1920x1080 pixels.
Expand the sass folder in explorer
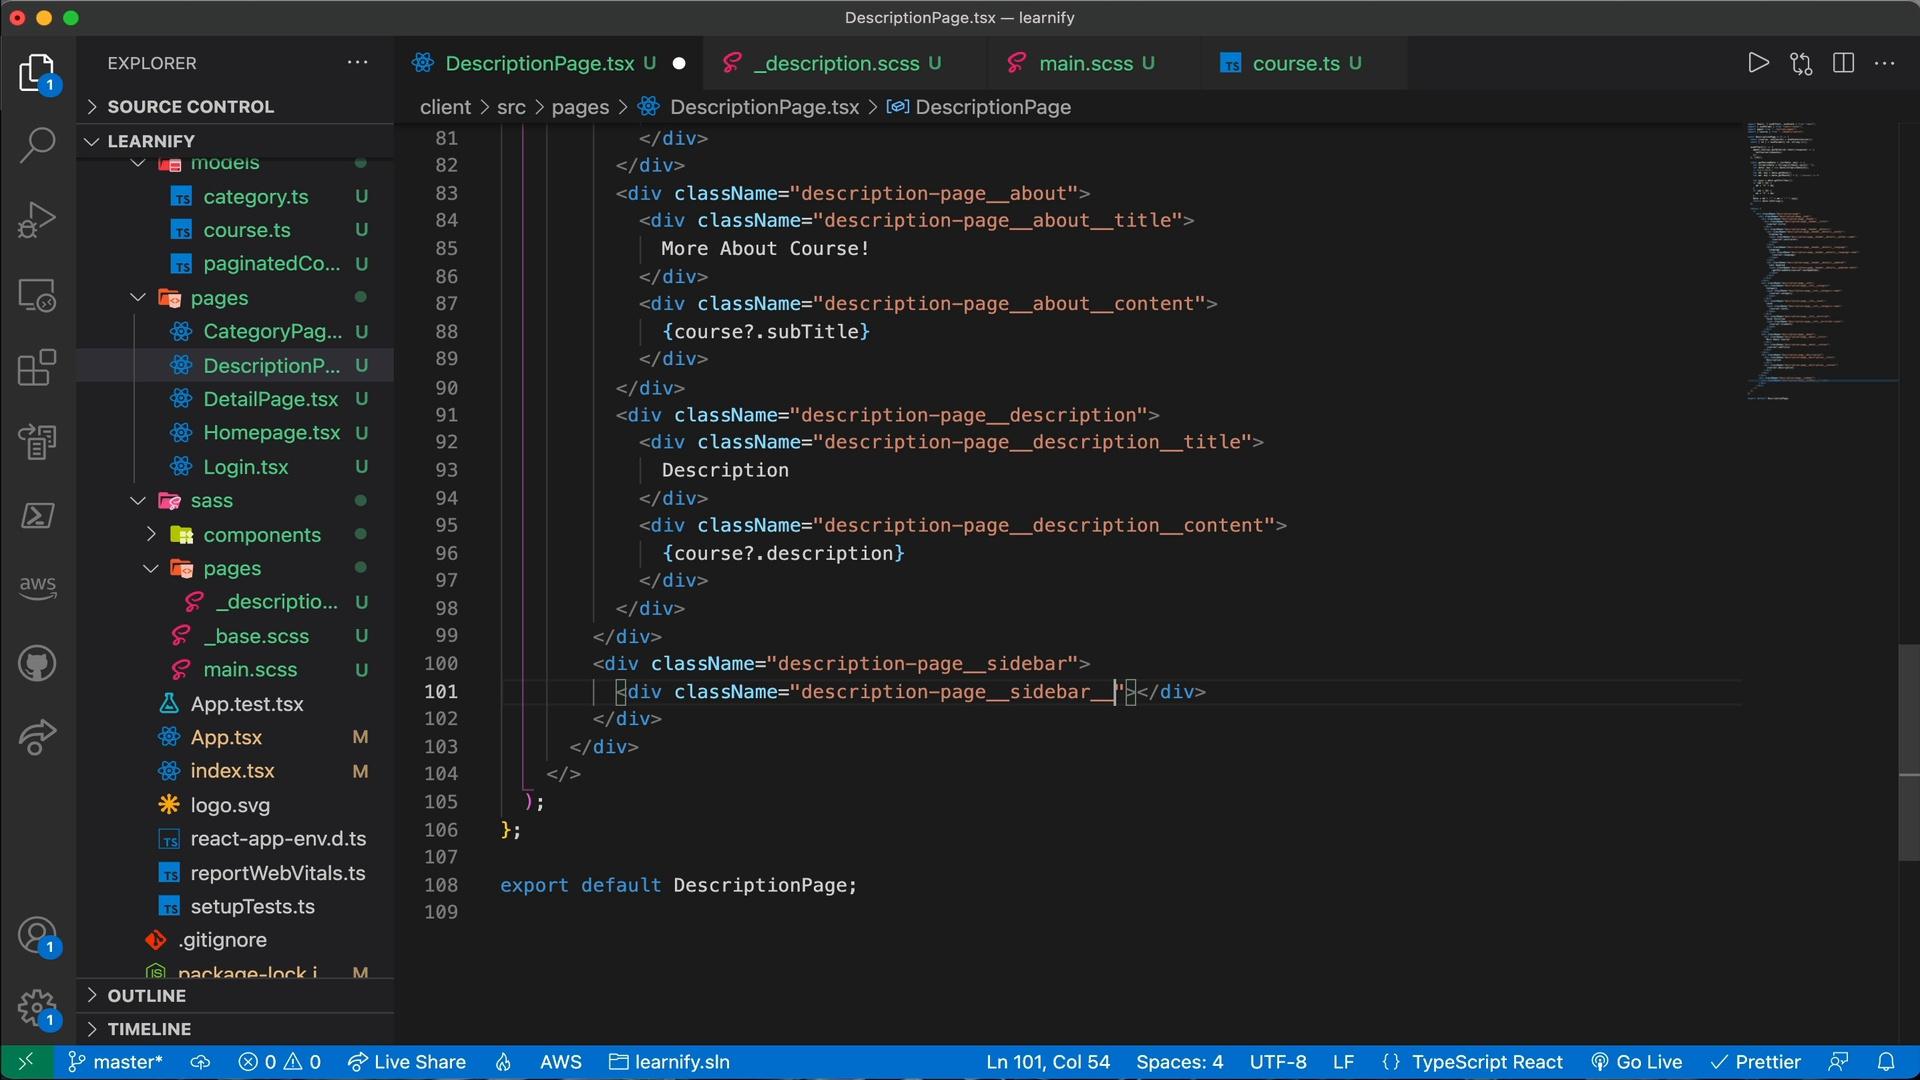tap(211, 502)
